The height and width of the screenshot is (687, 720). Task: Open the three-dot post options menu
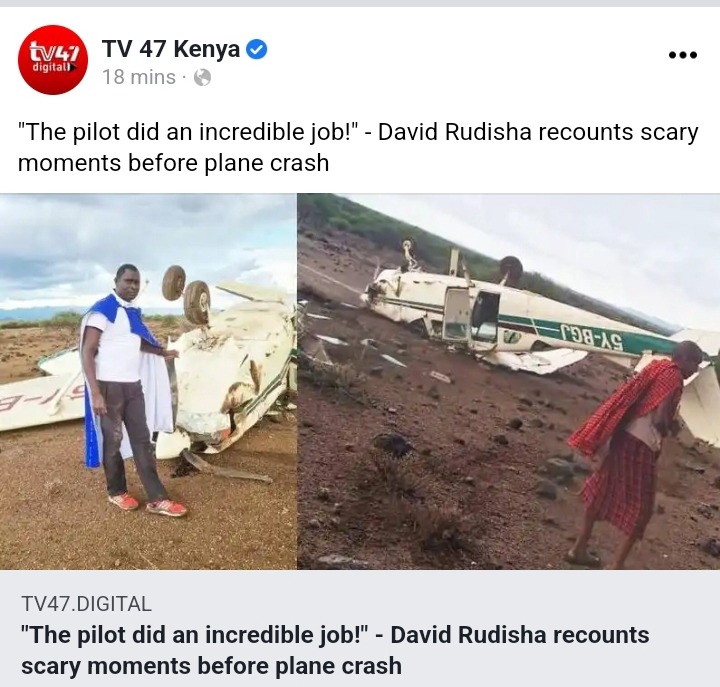click(682, 55)
